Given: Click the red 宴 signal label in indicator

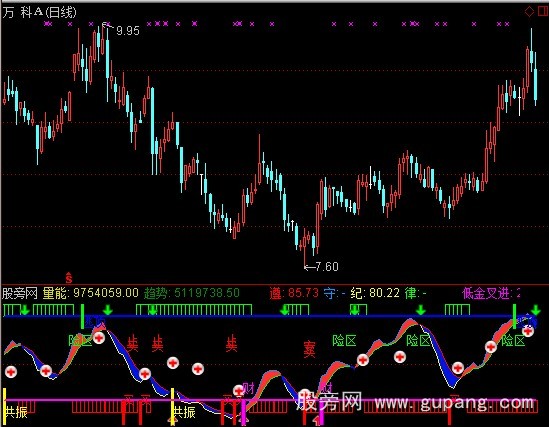Looking at the screenshot, I should pos(310,349).
